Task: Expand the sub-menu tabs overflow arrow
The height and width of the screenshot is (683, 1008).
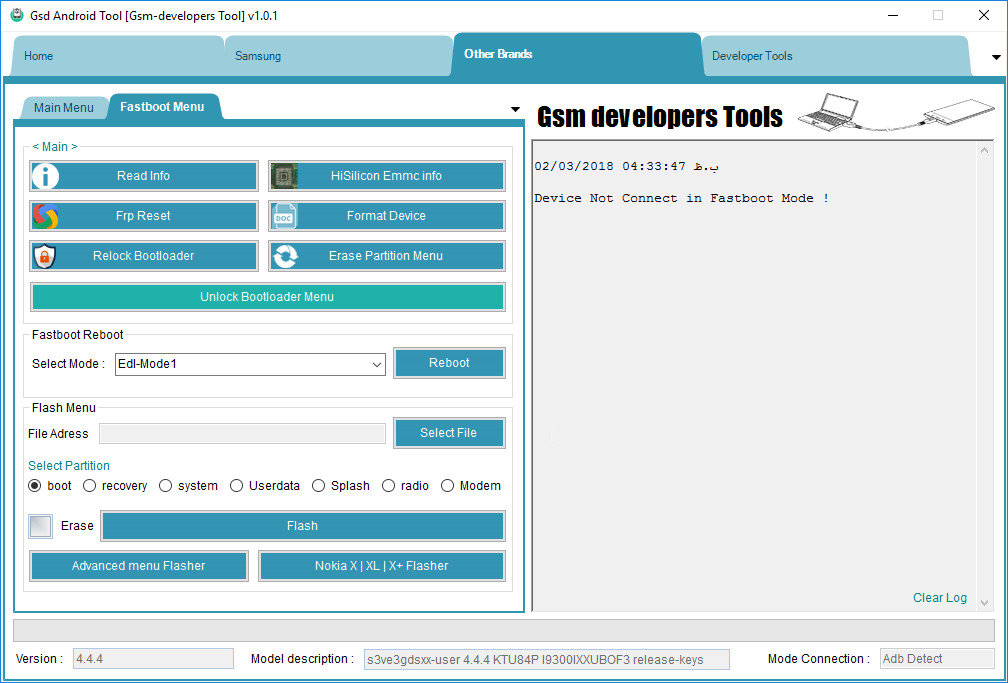Action: 515,109
